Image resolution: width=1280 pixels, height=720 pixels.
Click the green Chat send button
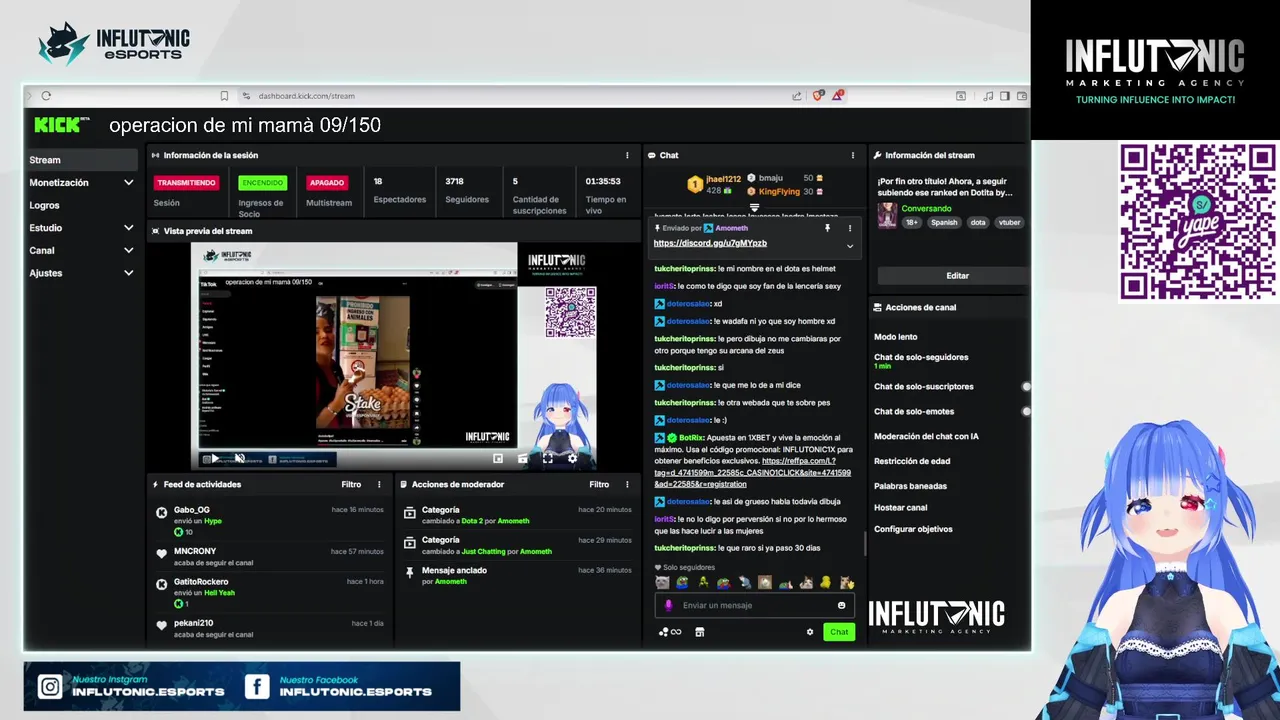839,632
